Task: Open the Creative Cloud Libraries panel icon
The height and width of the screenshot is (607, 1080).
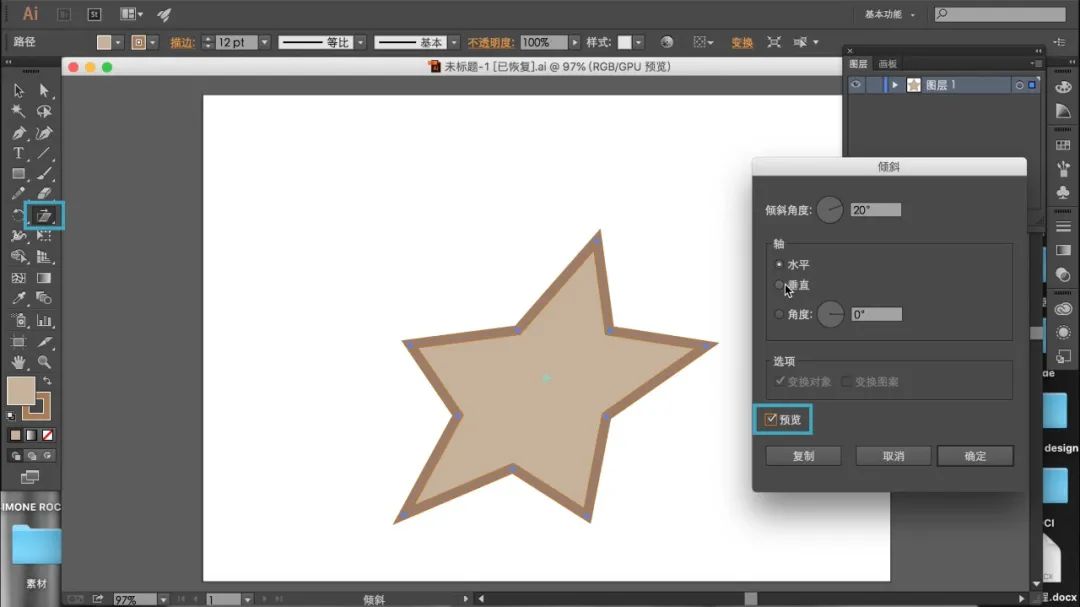Action: tap(1063, 309)
